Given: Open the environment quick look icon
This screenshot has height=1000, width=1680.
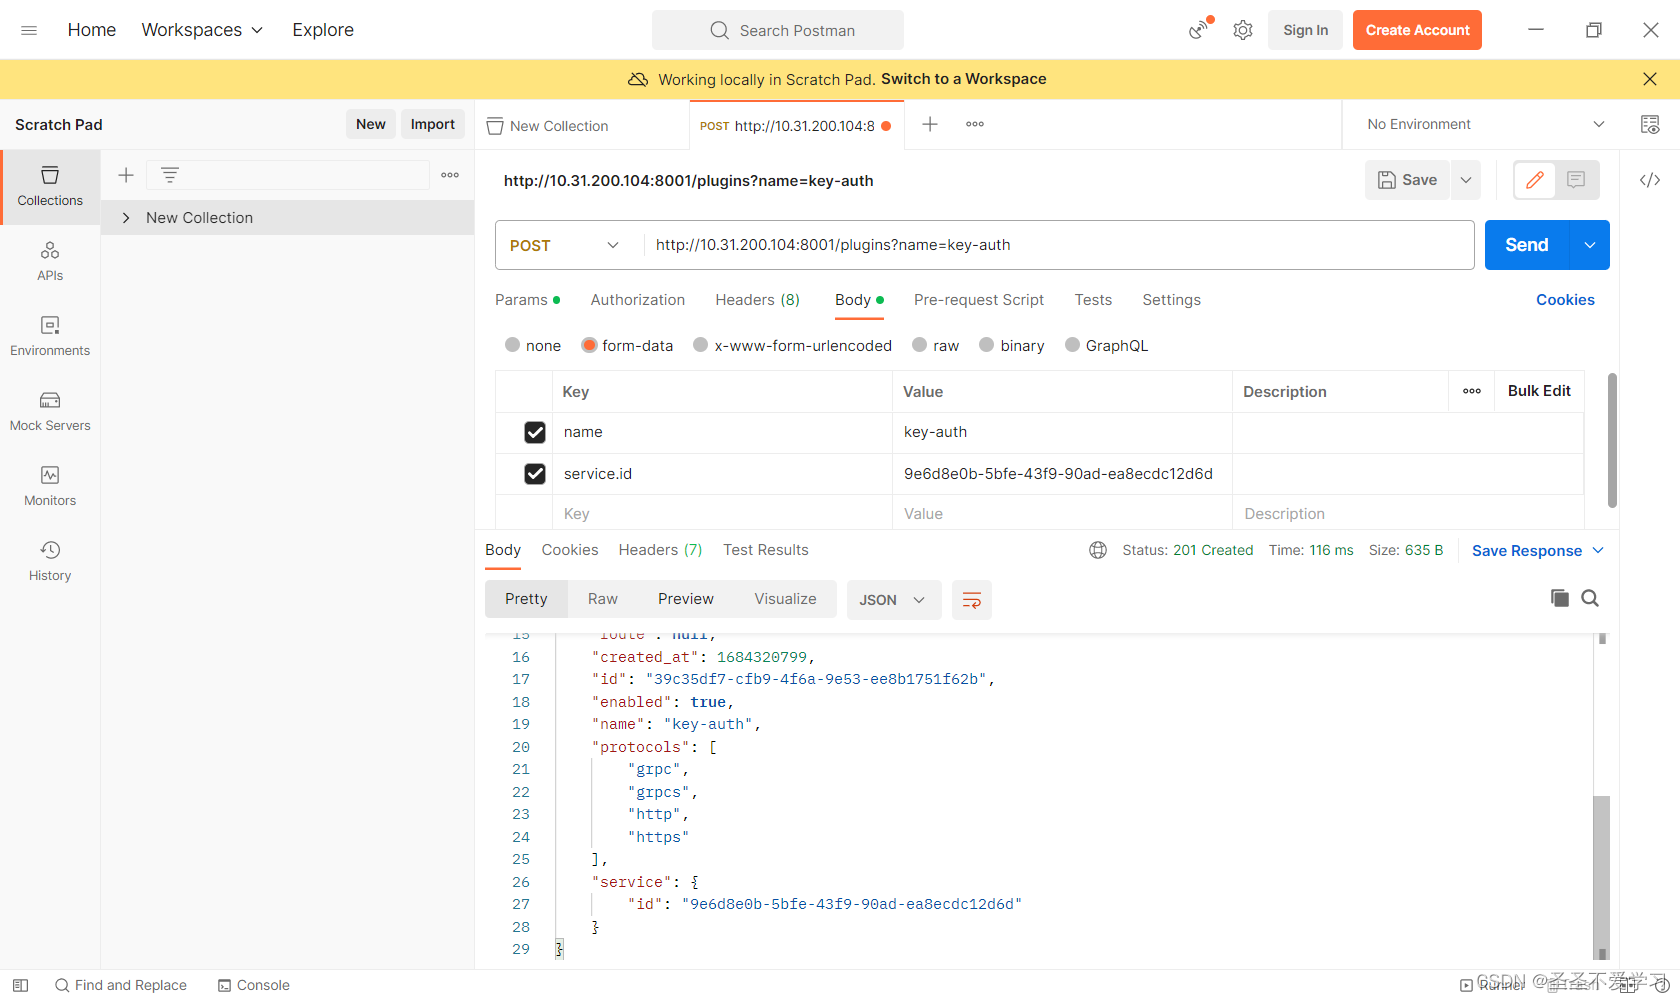Looking at the screenshot, I should coord(1650,124).
